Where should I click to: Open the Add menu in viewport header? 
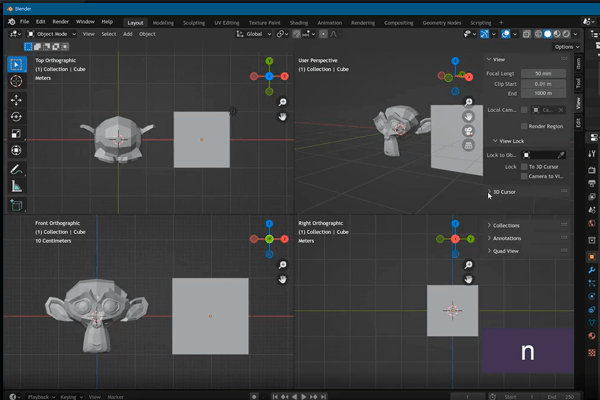click(x=128, y=34)
